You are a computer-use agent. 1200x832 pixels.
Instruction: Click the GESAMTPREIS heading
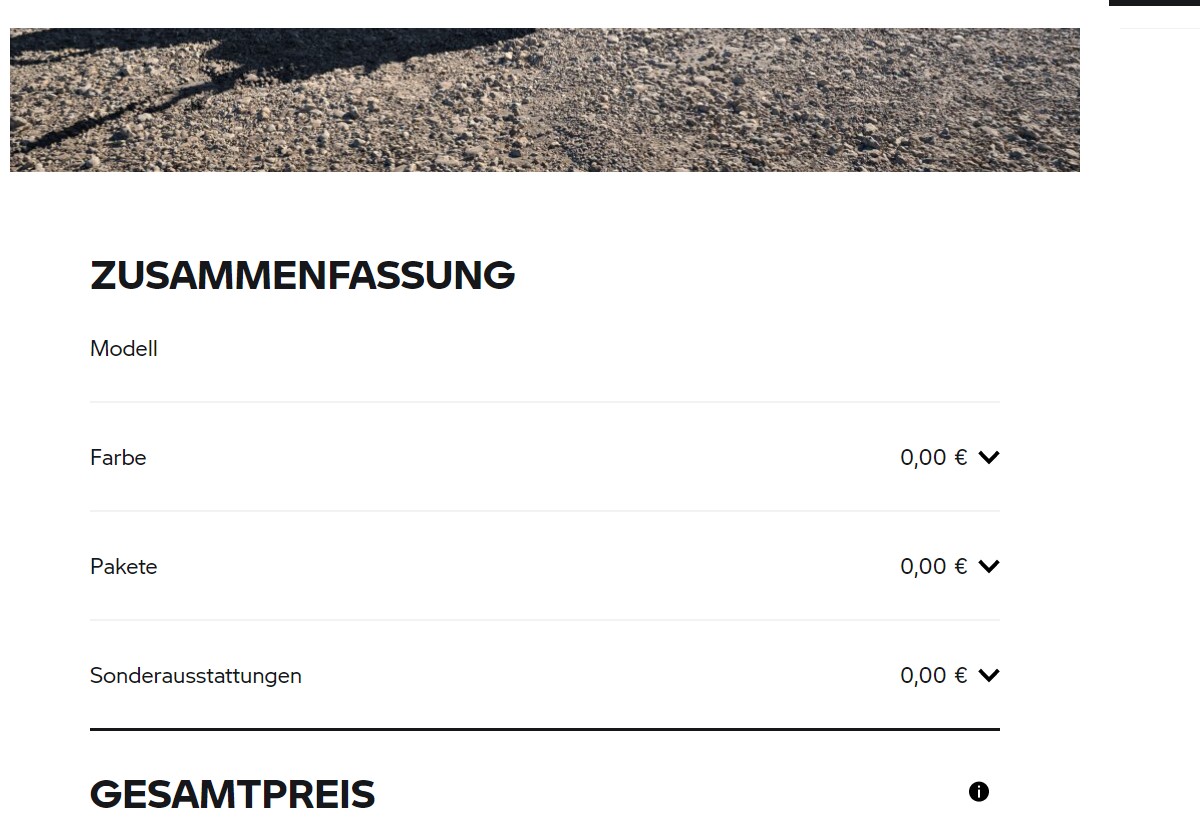[x=232, y=795]
